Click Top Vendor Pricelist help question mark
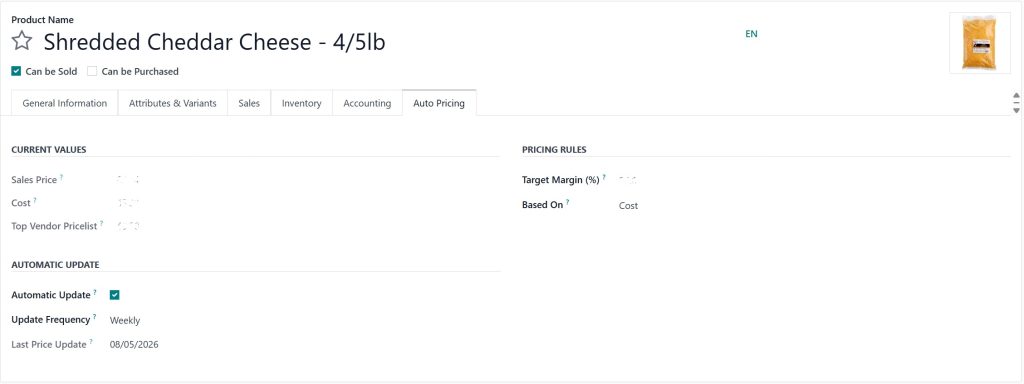The width and height of the screenshot is (1024, 384). [x=102, y=223]
